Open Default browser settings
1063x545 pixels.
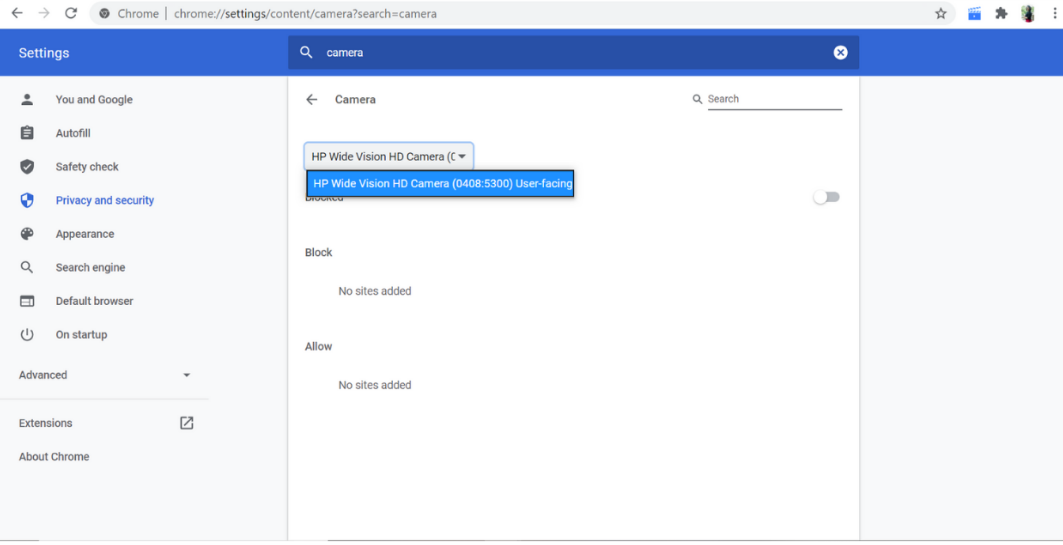coord(94,301)
